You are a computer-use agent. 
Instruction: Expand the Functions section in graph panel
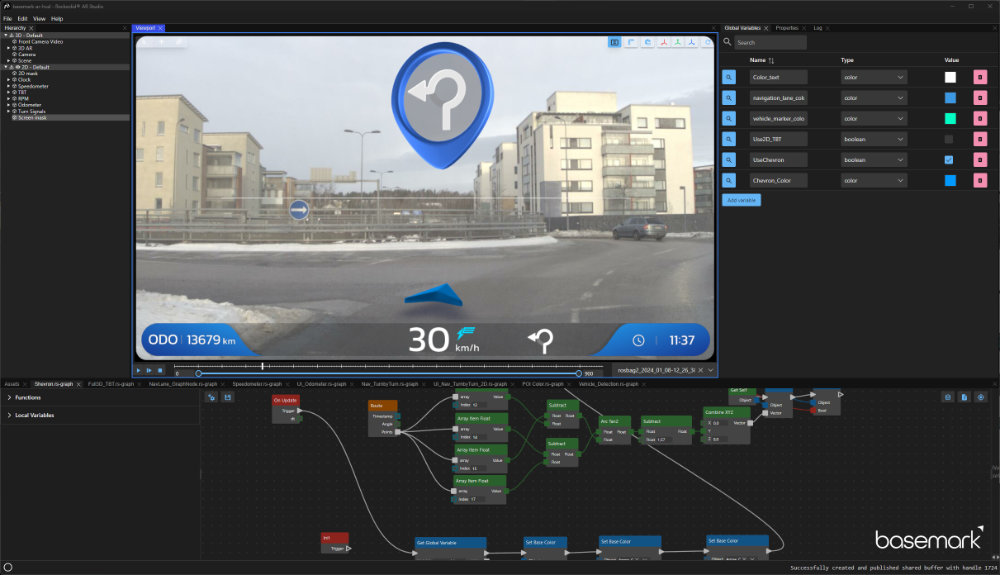pyautogui.click(x=9, y=397)
